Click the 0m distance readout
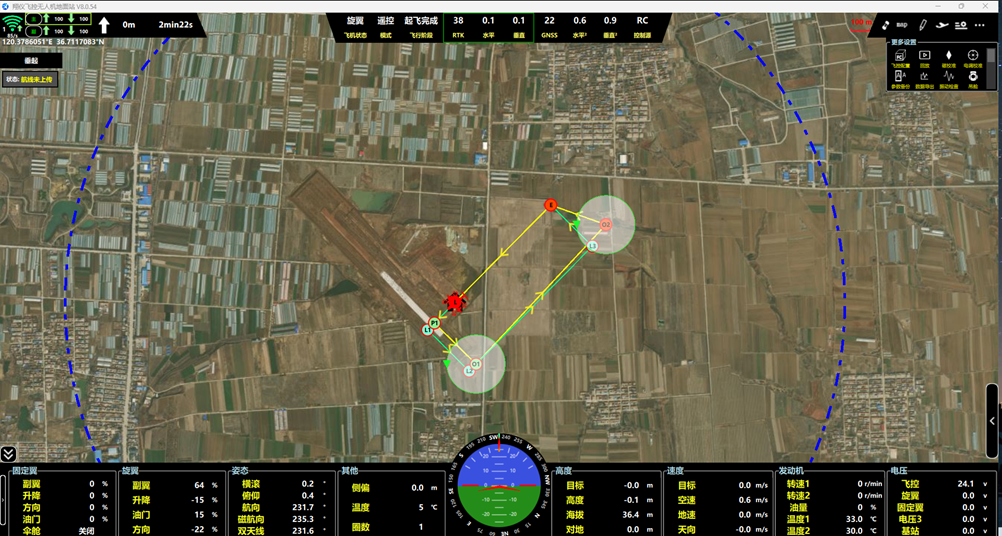 [129, 25]
